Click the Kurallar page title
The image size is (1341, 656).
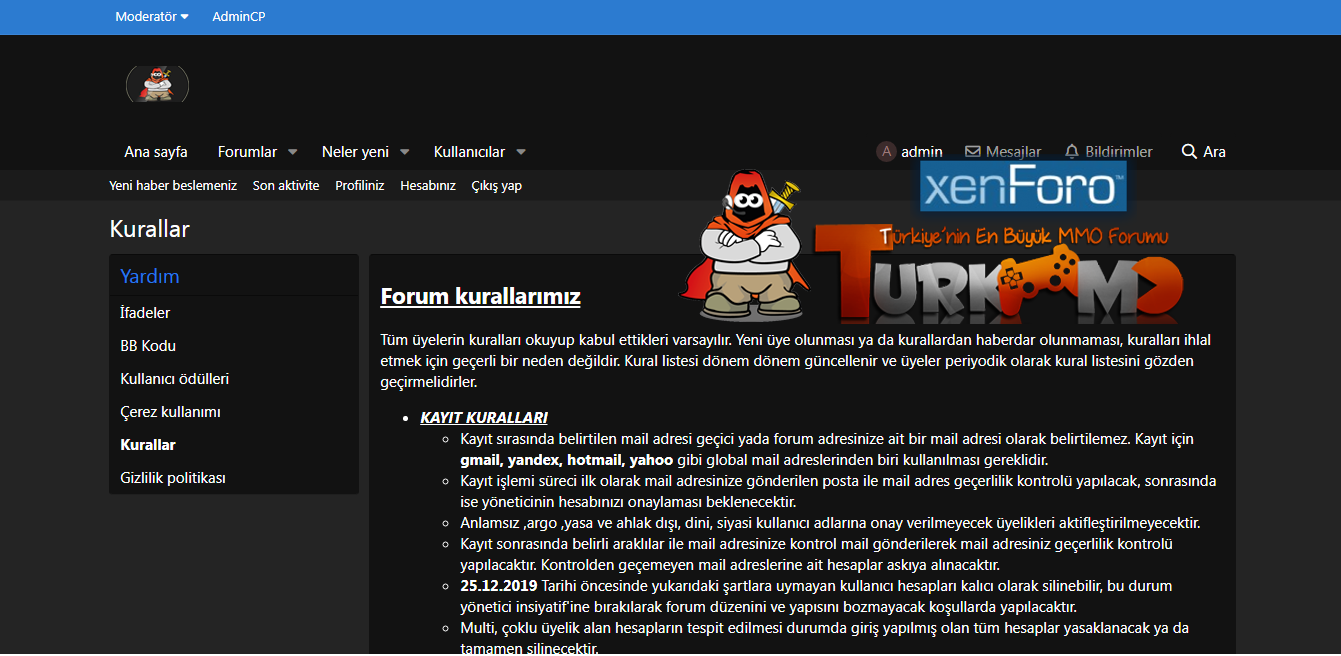[150, 229]
